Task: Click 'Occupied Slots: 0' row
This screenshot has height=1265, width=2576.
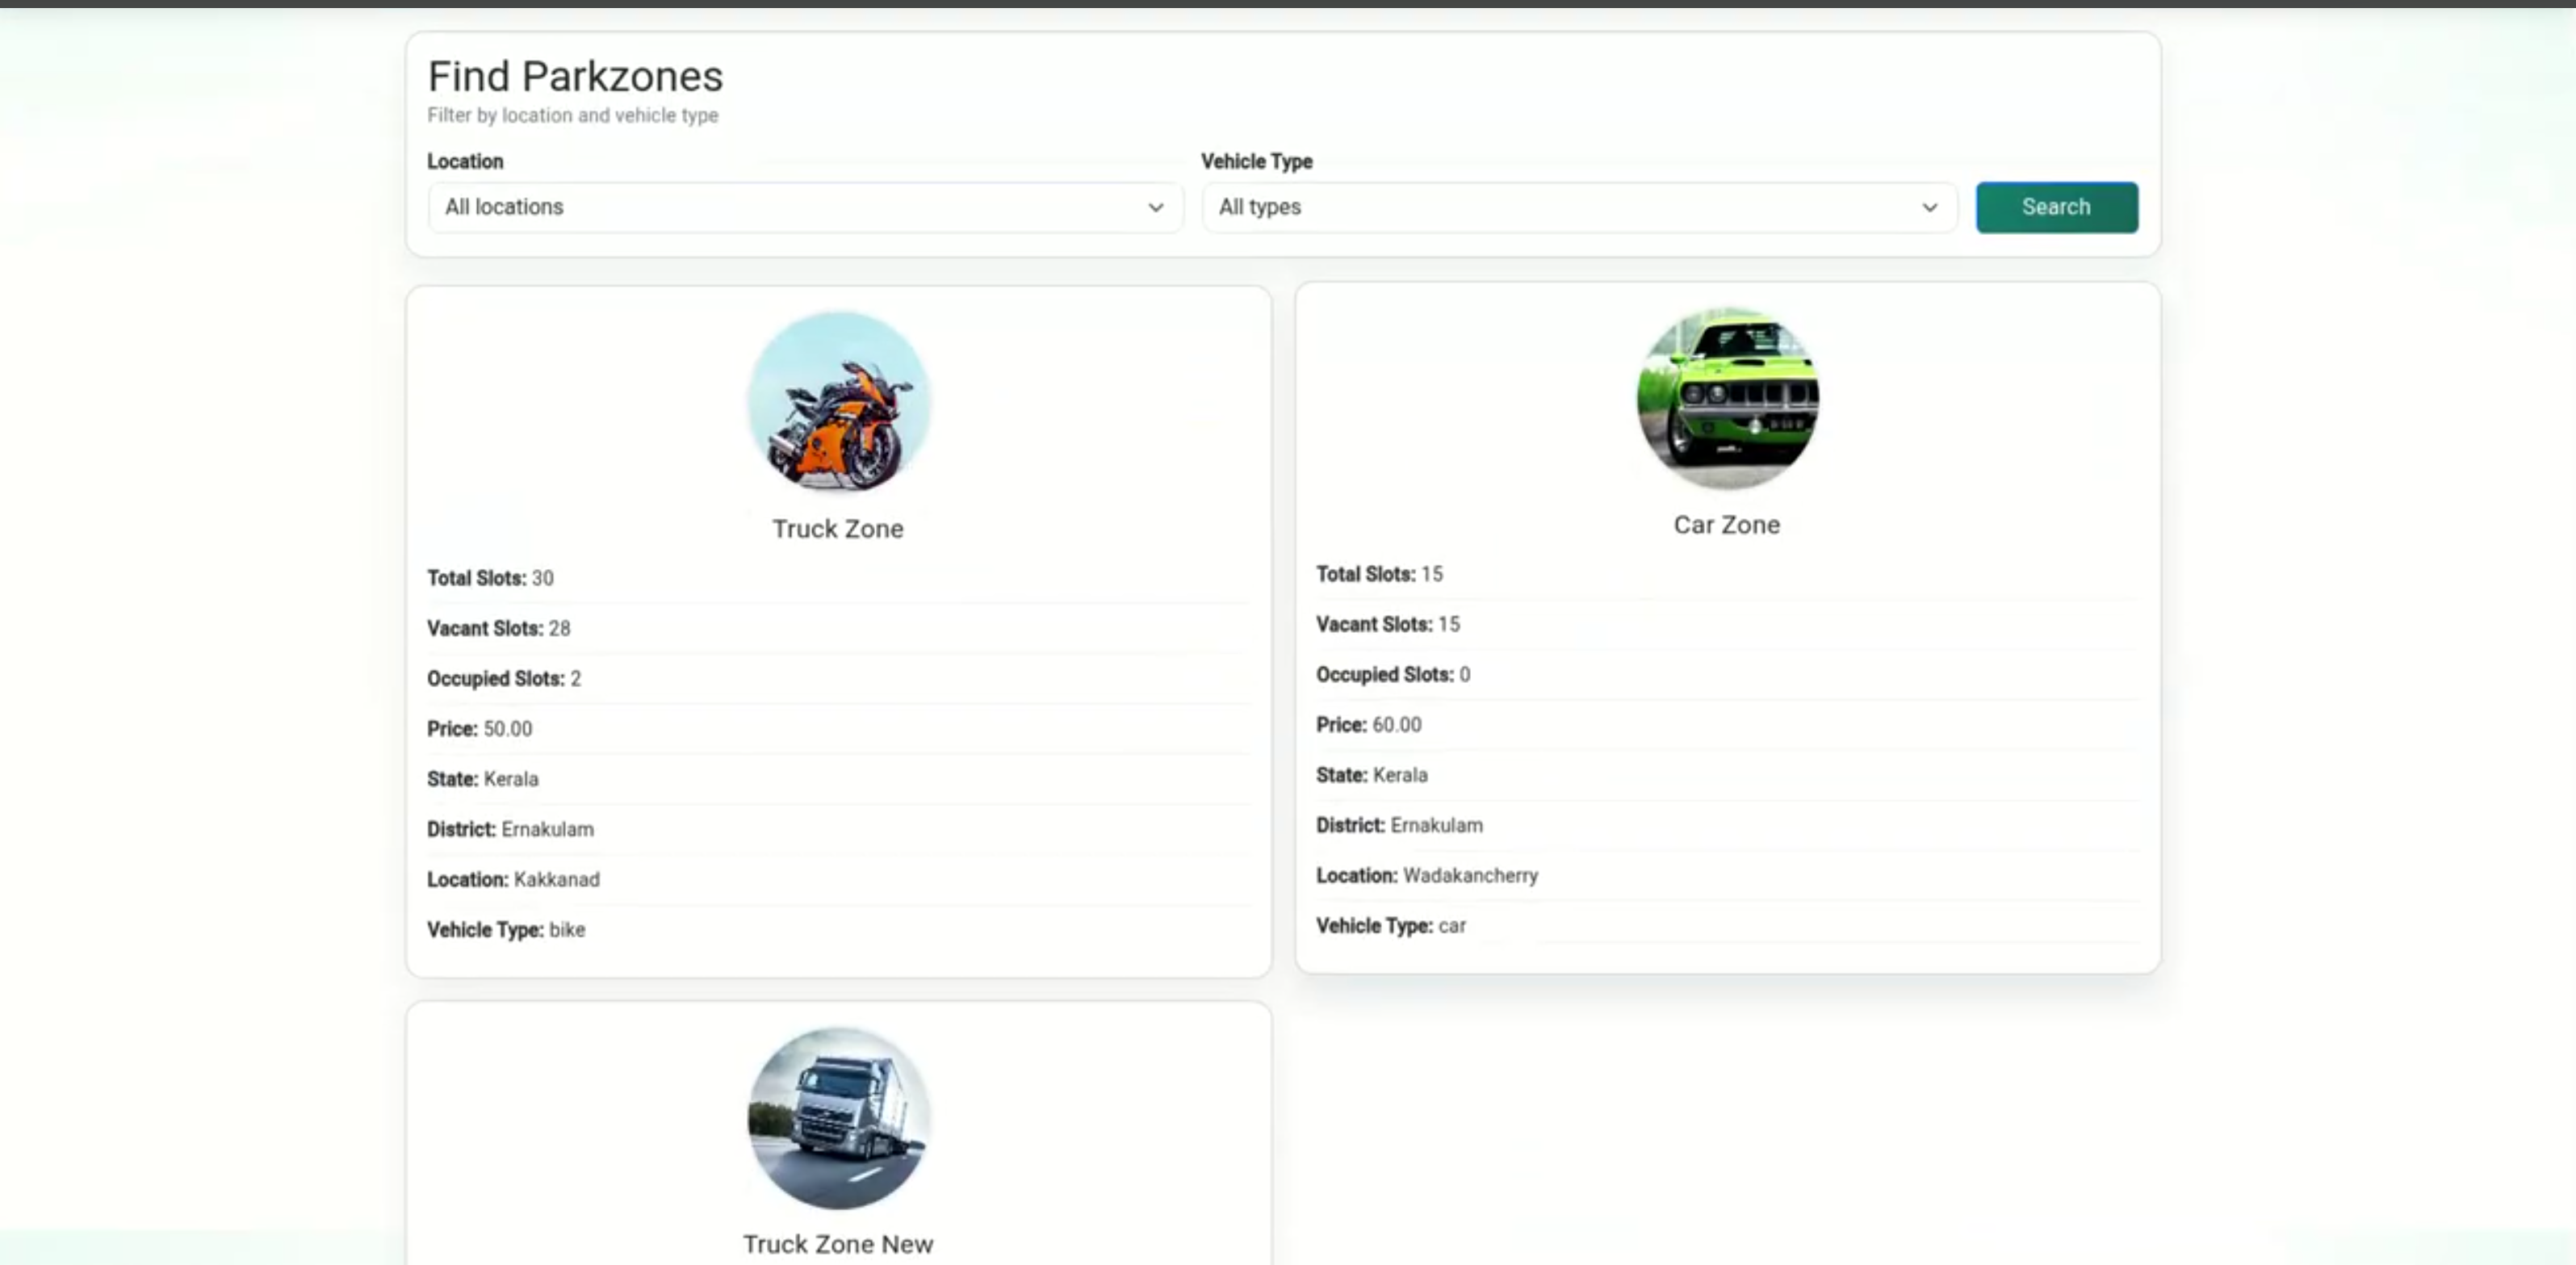Action: [1727, 674]
